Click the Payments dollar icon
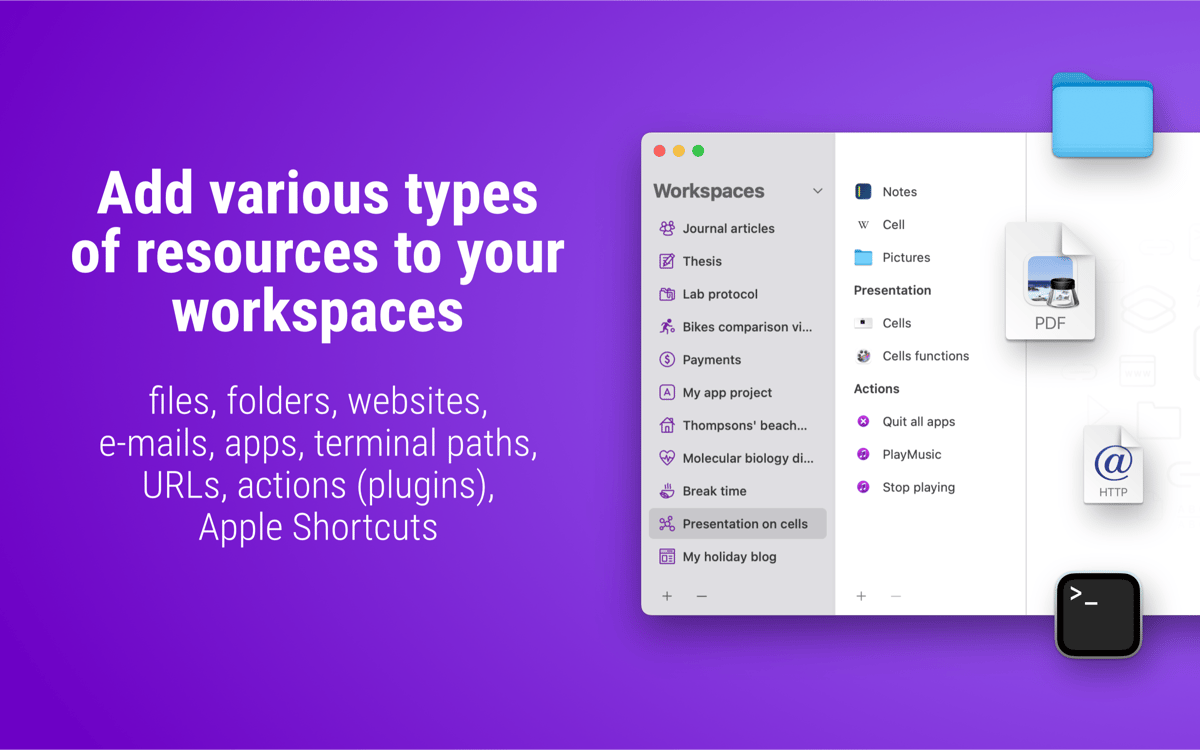 pyautogui.click(x=667, y=360)
